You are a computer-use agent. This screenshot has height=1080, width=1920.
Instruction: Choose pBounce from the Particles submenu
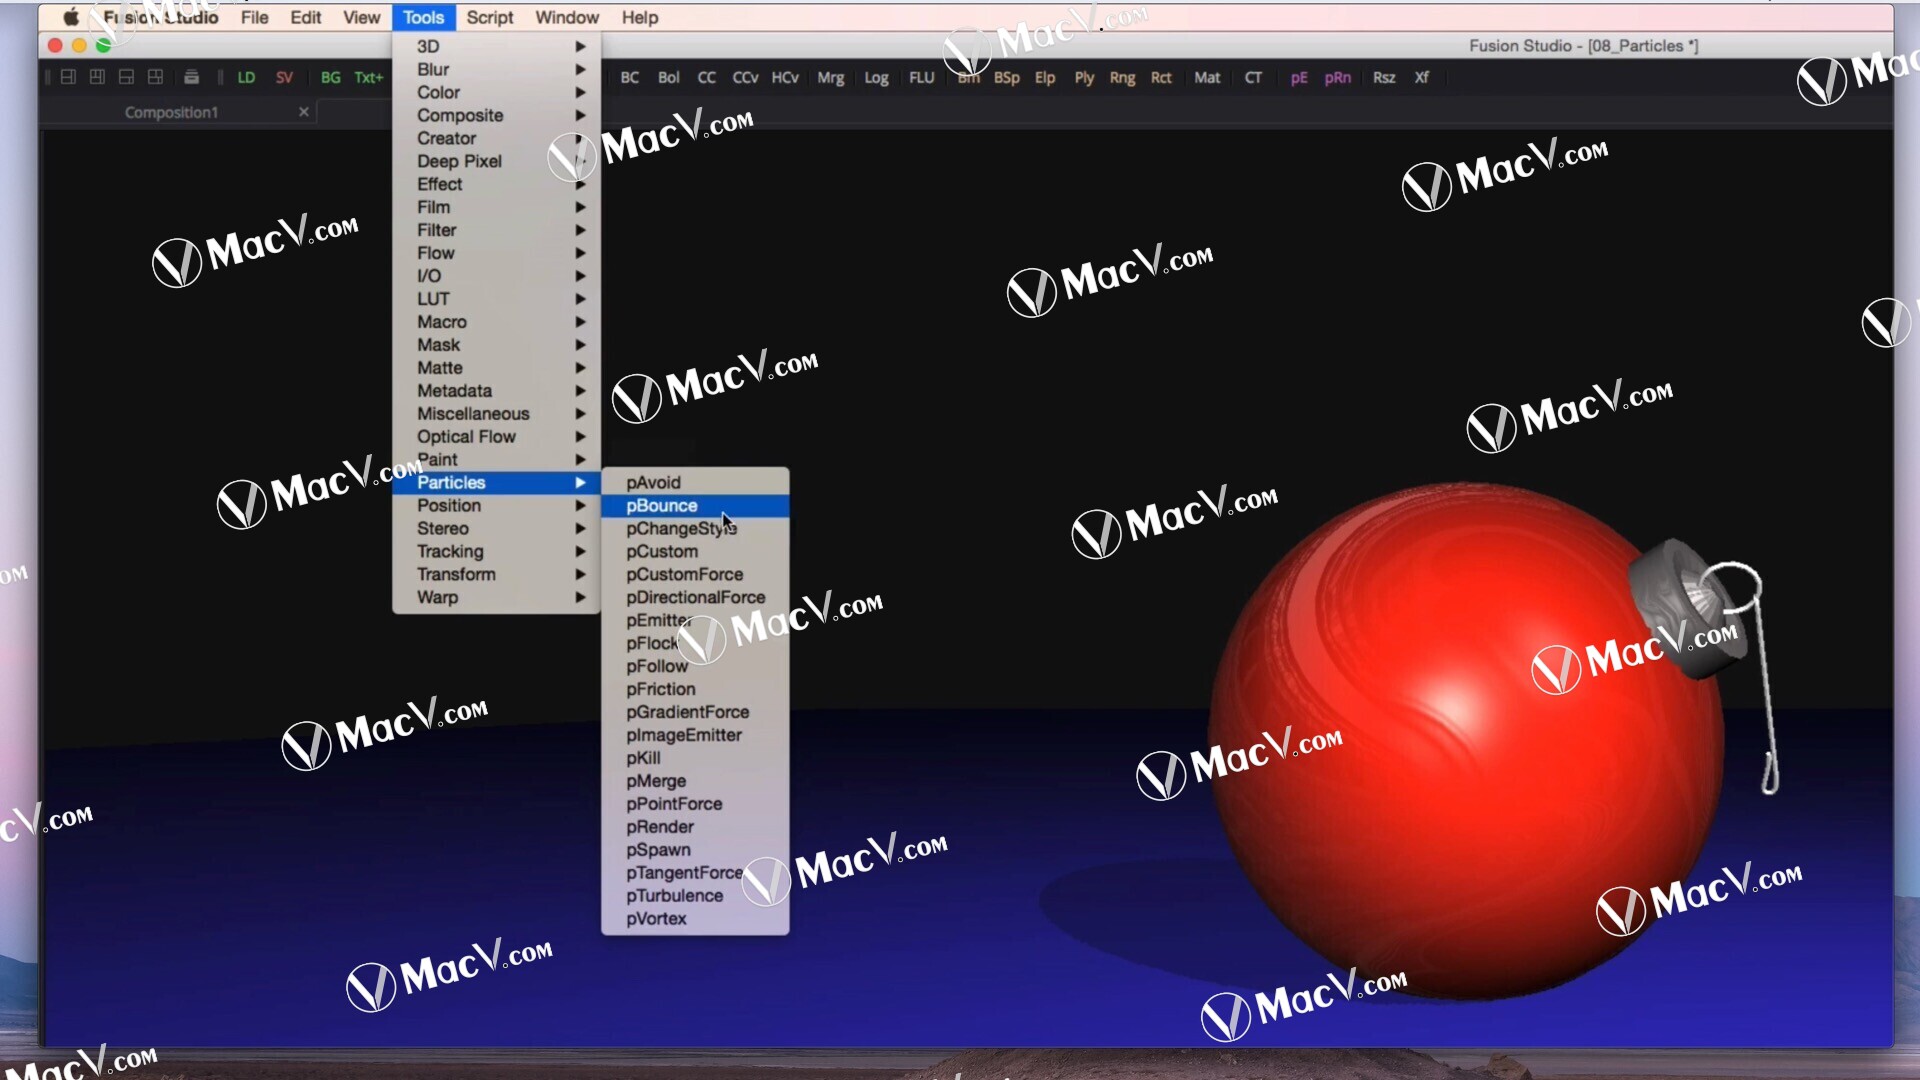[x=695, y=506]
